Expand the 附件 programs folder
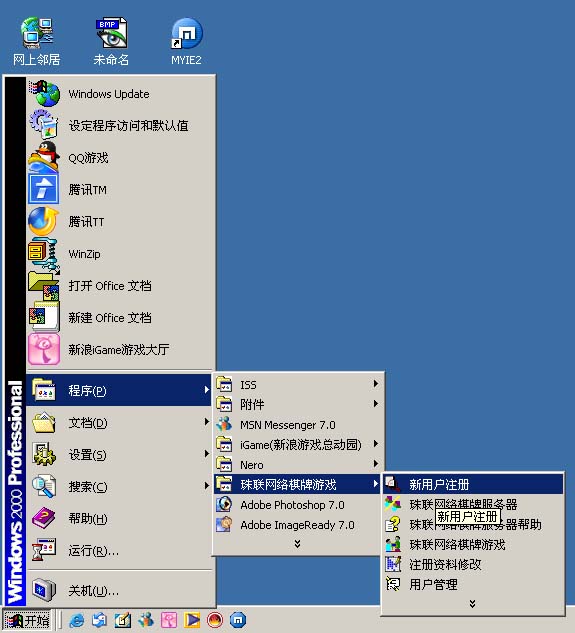The height and width of the screenshot is (633, 575). 298,404
